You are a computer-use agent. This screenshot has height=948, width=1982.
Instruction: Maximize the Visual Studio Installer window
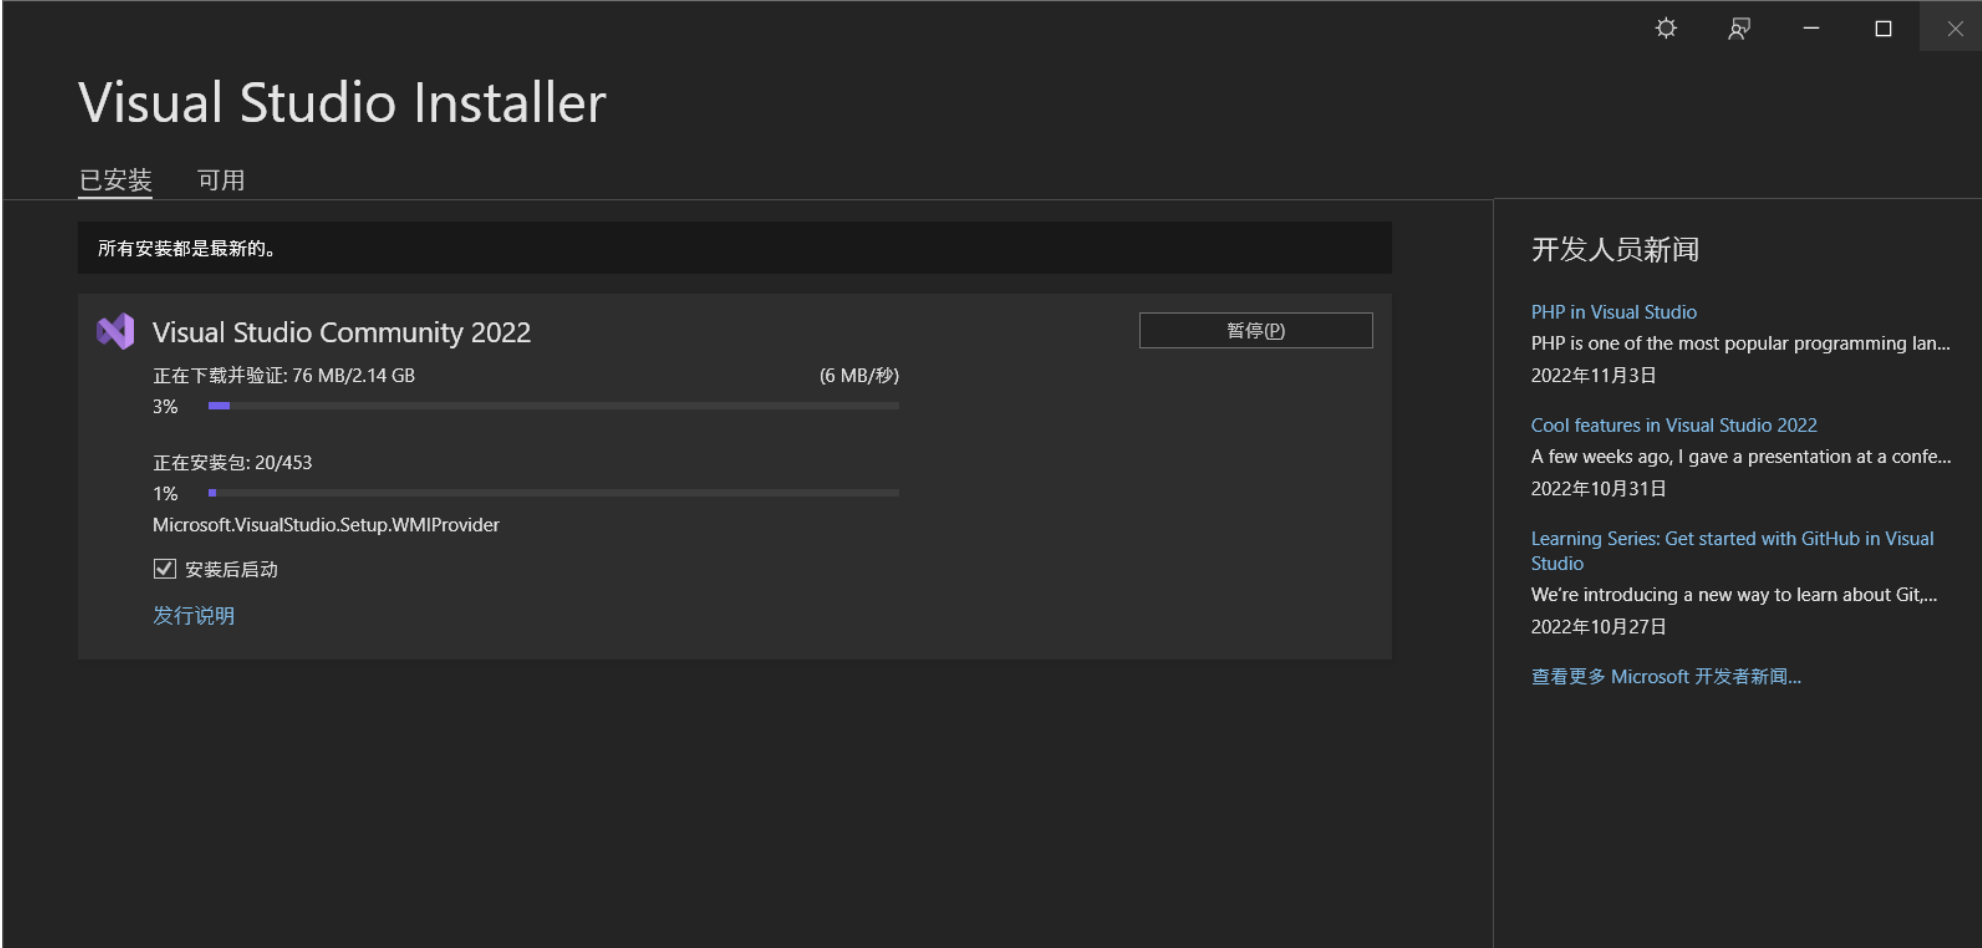click(1883, 28)
